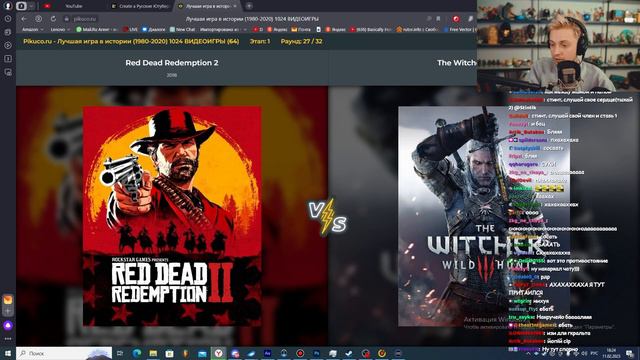Open Task View on the taskbar

tap(120, 353)
